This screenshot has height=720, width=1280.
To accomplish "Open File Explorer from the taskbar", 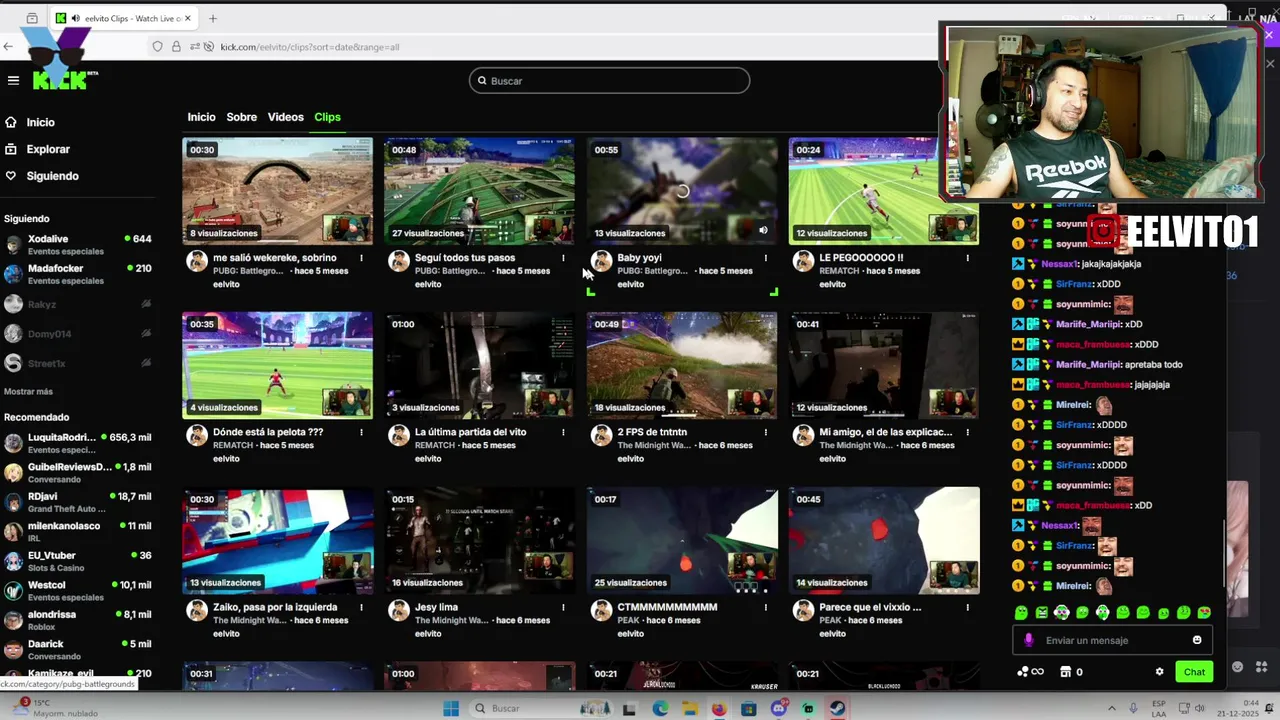I will (x=690, y=709).
